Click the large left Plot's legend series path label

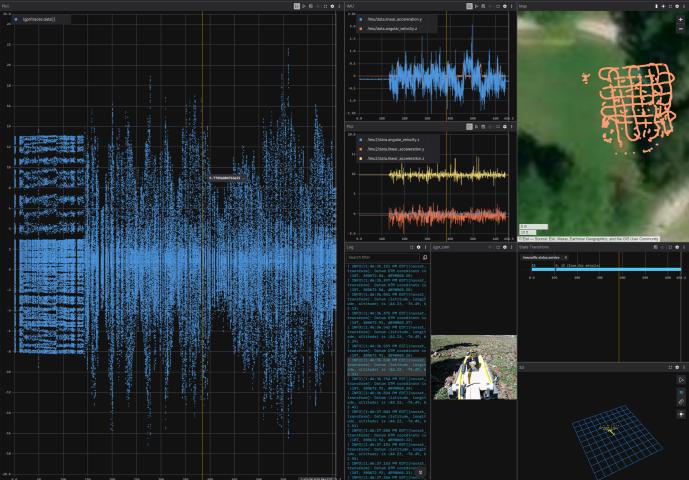click(x=40, y=19)
